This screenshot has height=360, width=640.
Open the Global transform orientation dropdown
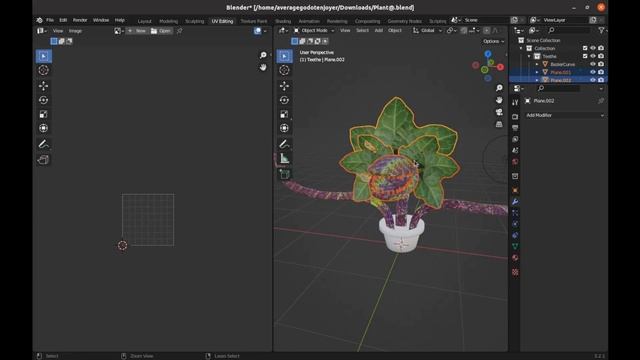click(427, 31)
